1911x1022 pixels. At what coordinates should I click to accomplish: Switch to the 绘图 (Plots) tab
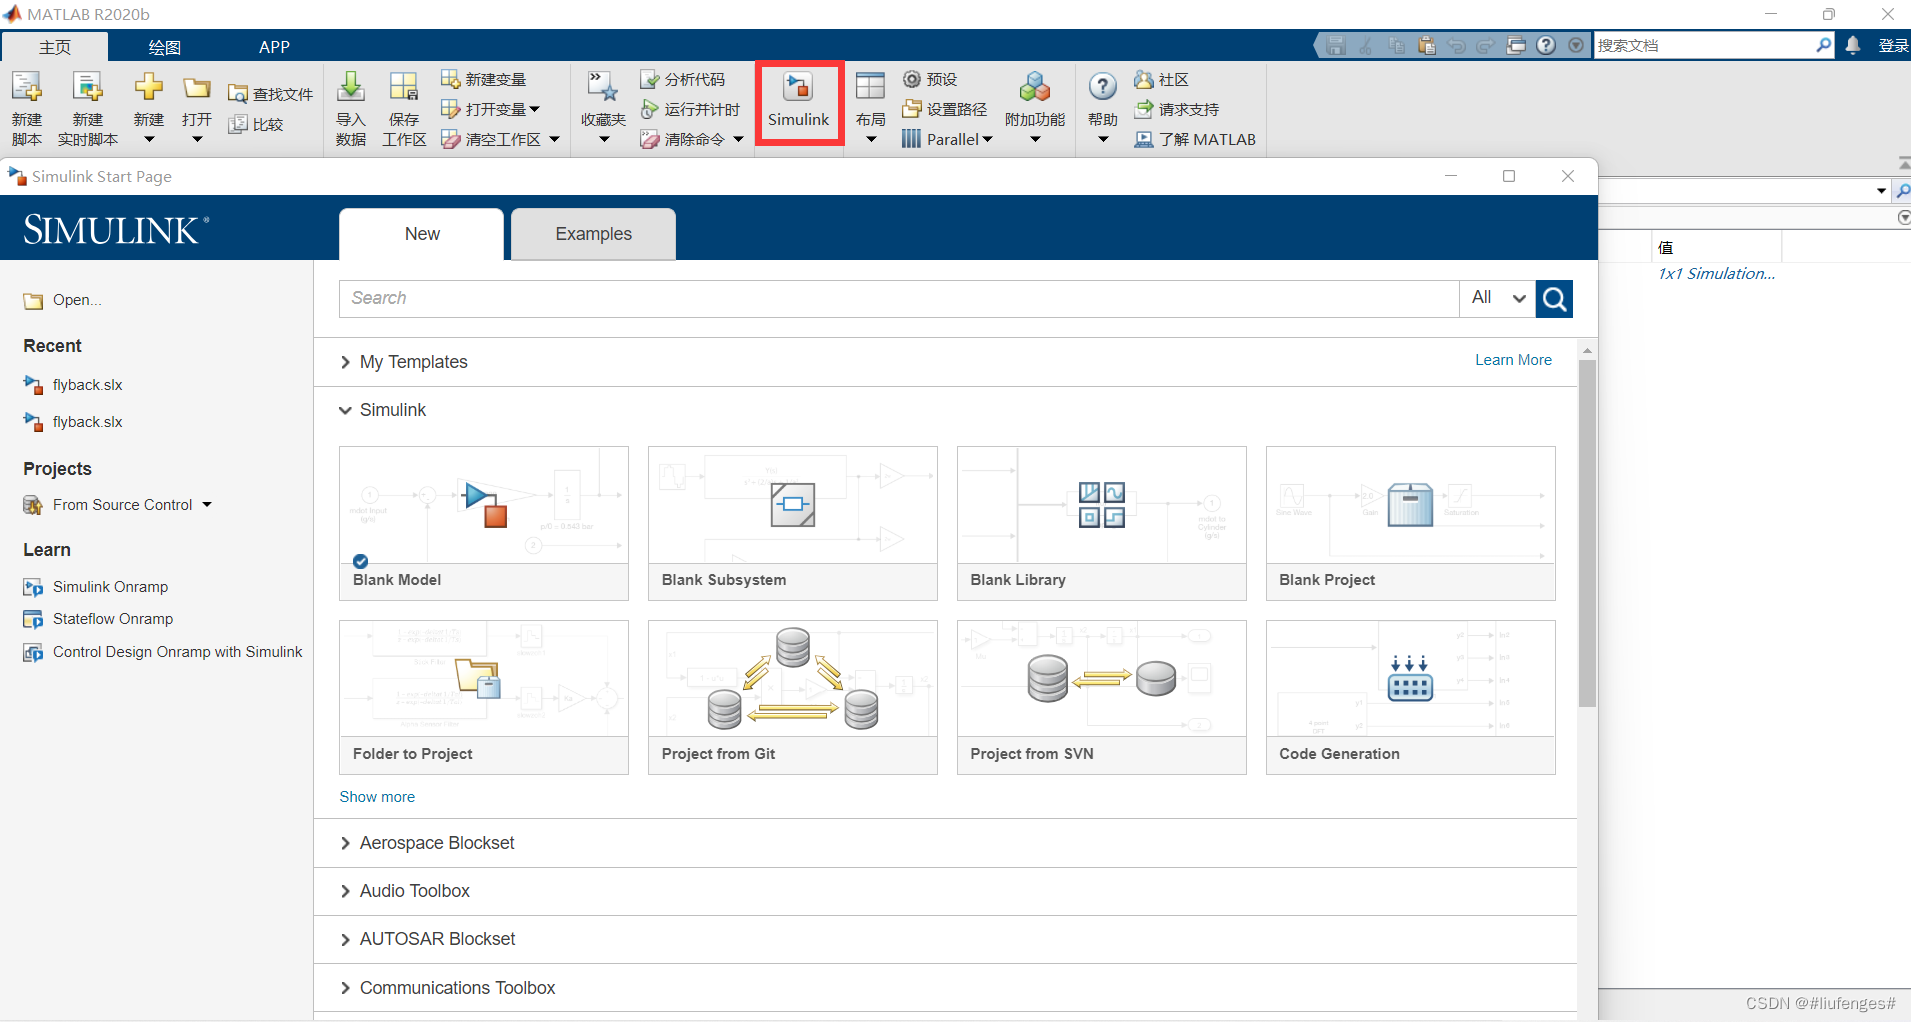point(164,46)
